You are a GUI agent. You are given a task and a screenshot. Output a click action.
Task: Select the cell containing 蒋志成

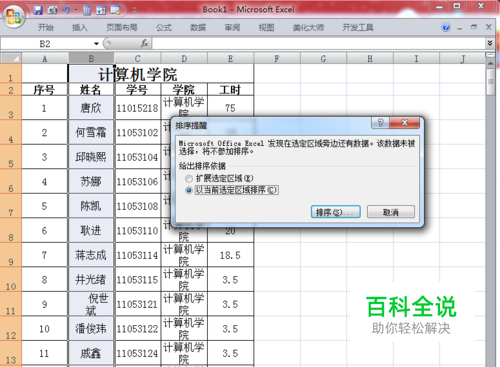91,255
